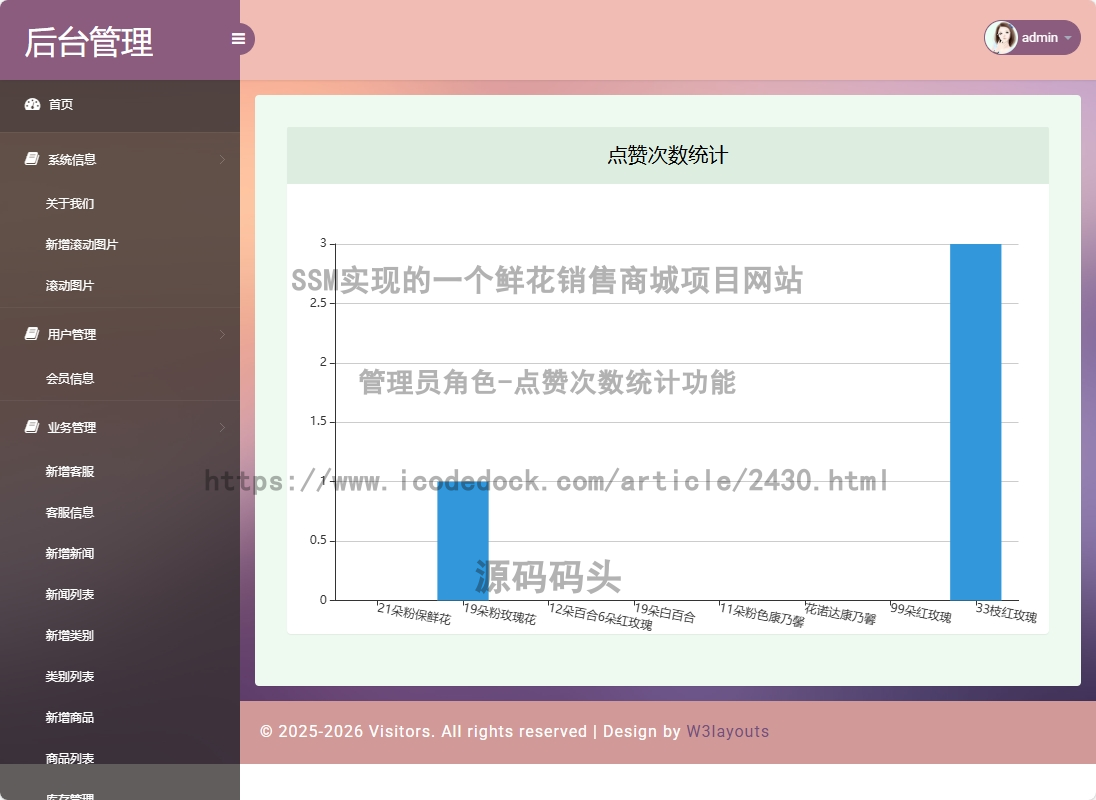This screenshot has width=1096, height=800.
Task: Click the dashboard icon beside 首页
Action: [32, 104]
